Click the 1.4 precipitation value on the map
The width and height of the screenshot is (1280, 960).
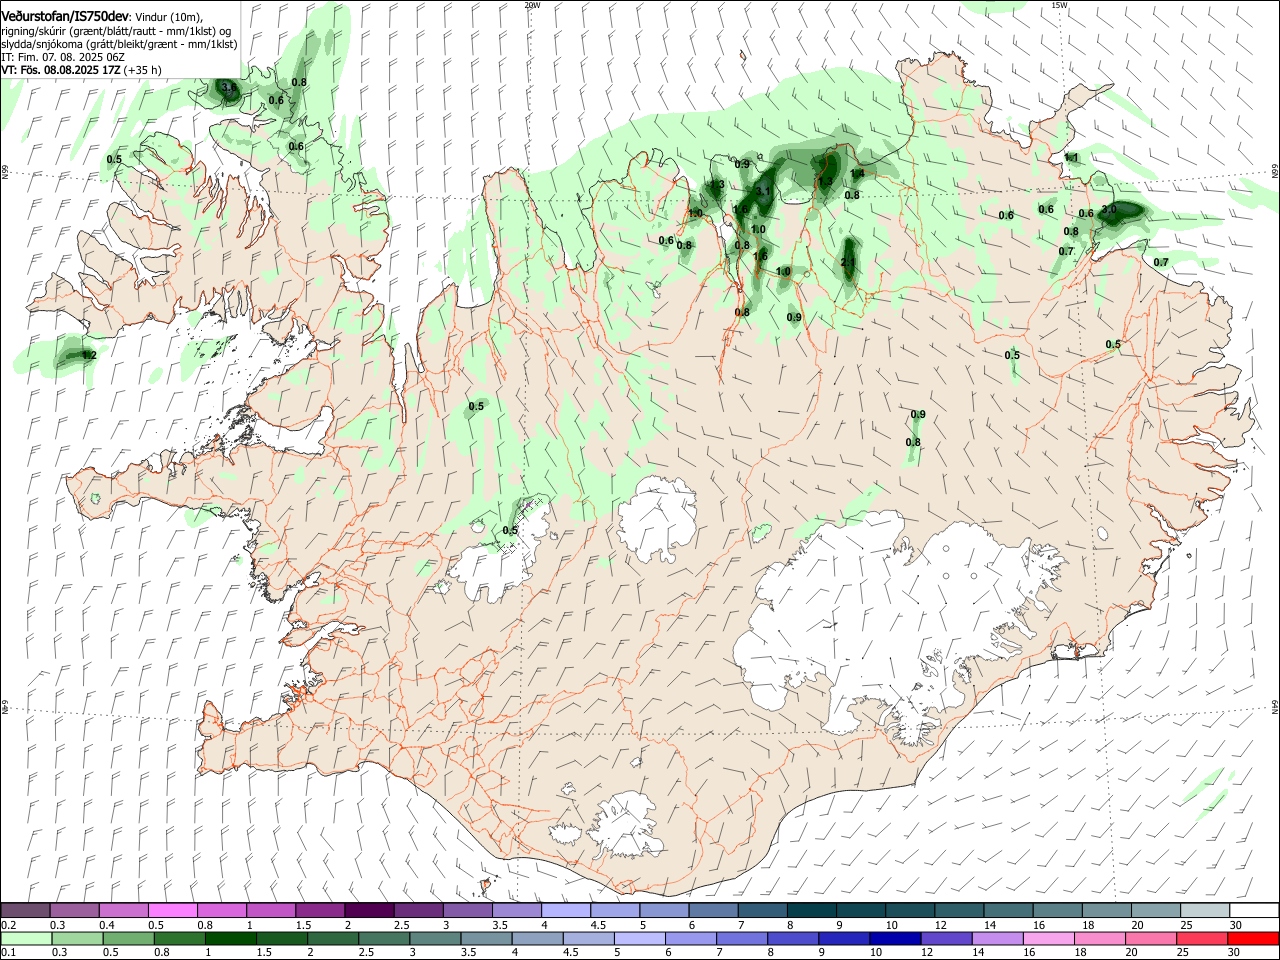(857, 173)
